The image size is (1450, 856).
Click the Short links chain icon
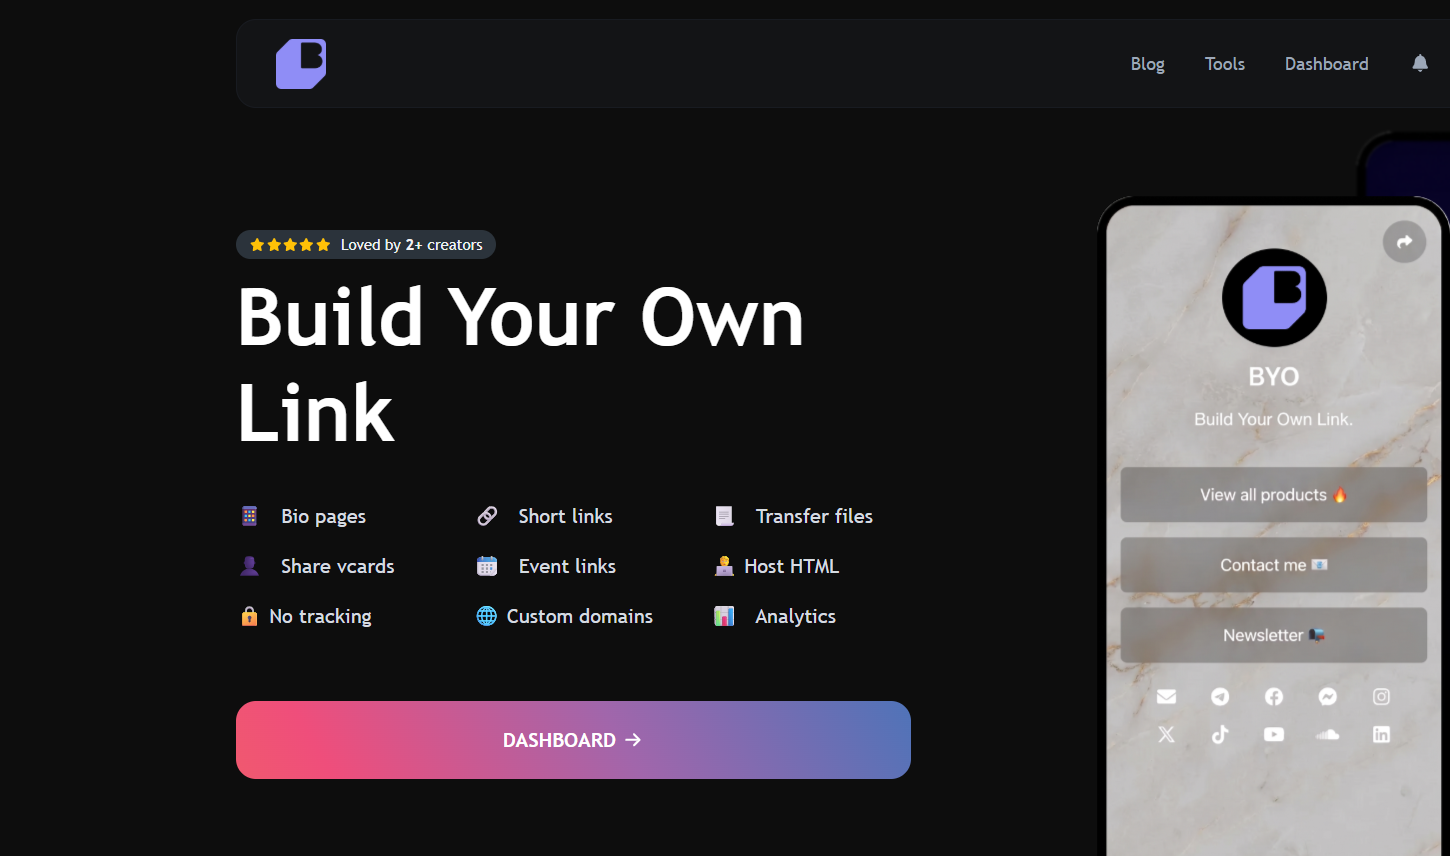487,516
